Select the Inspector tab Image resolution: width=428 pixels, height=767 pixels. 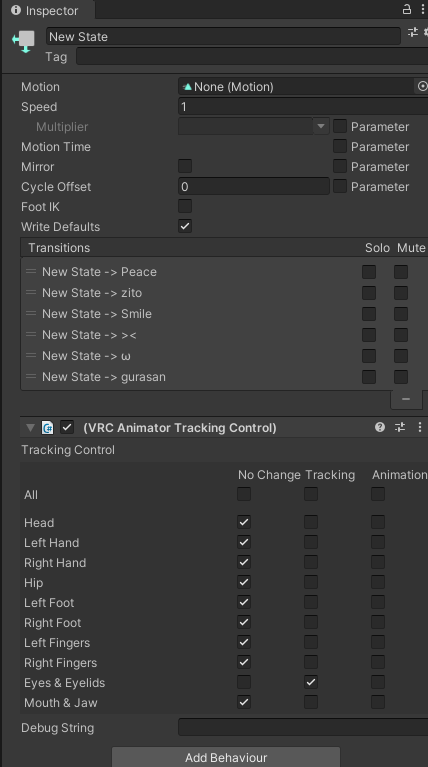point(47,10)
